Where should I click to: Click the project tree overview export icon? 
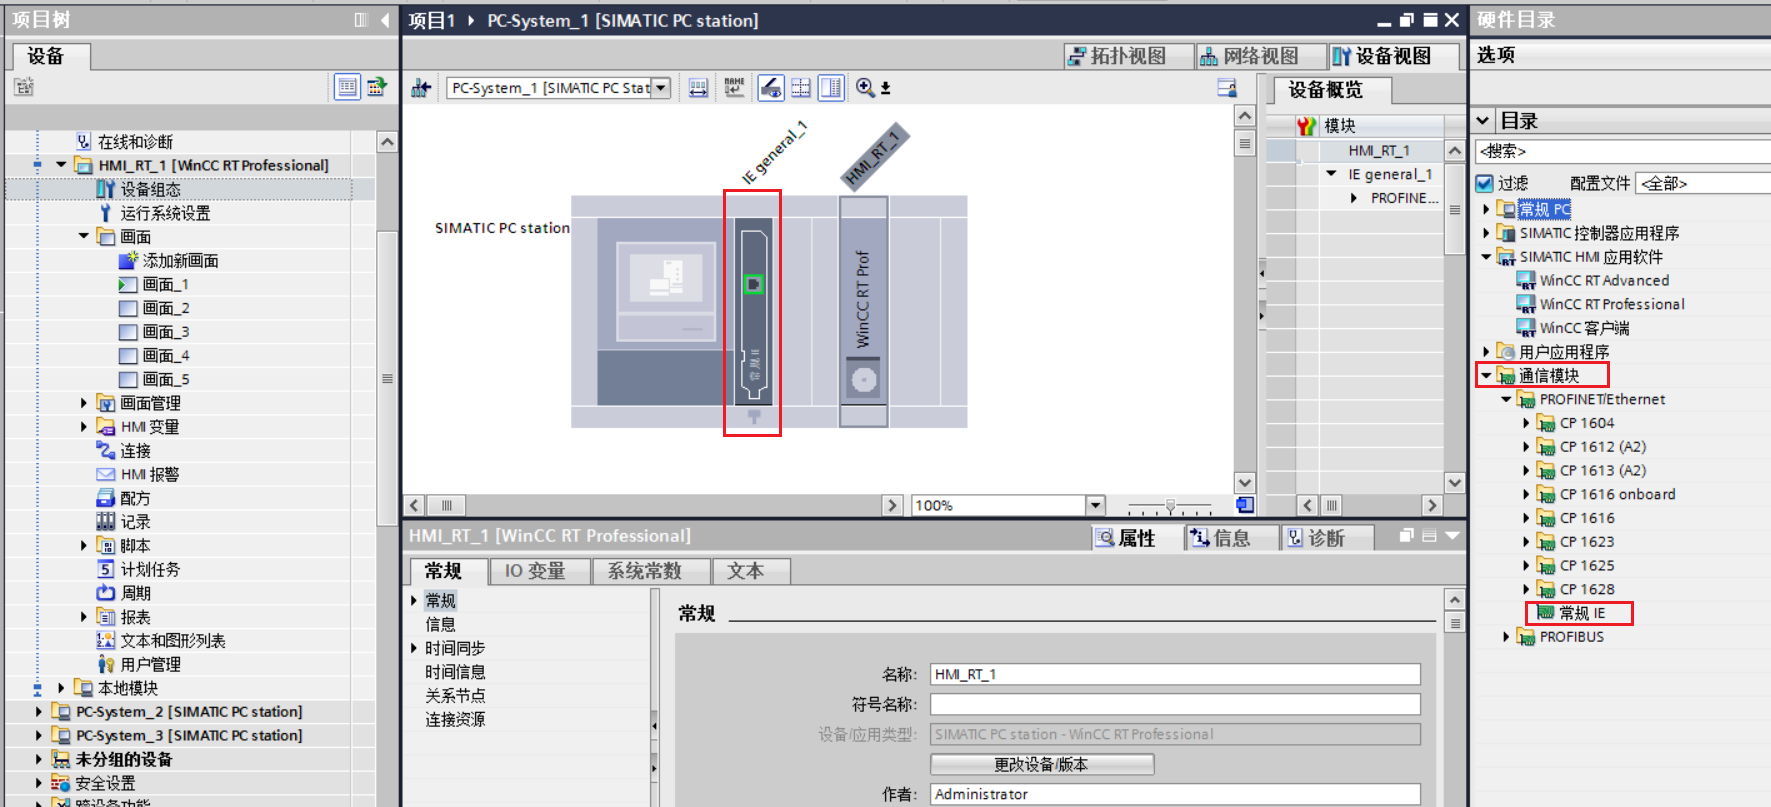(x=376, y=87)
